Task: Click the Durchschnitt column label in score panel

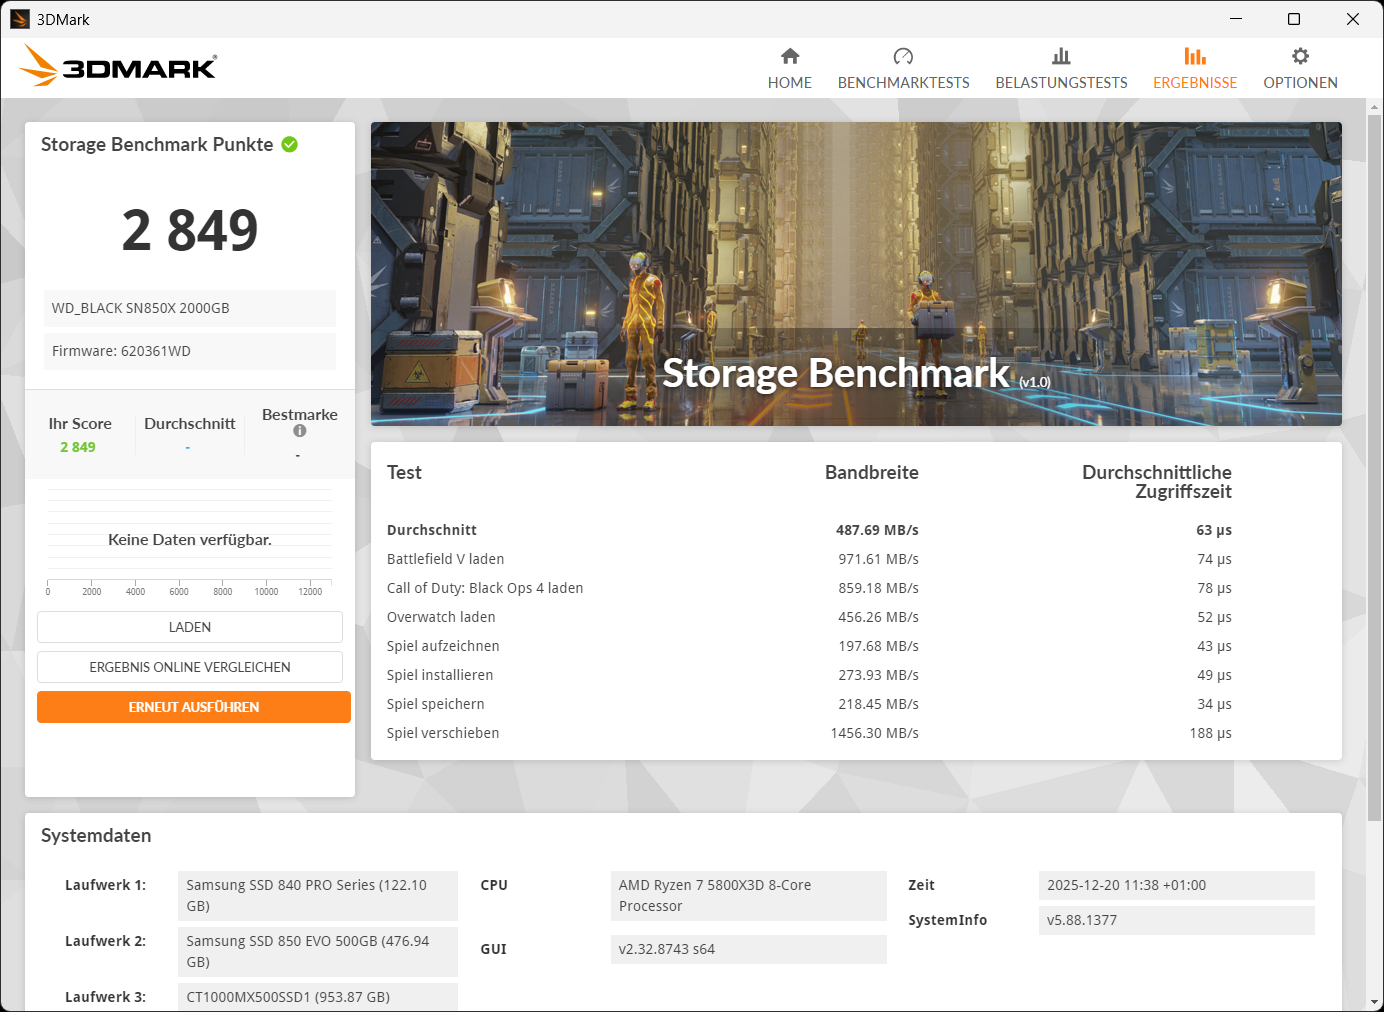Action: (190, 424)
